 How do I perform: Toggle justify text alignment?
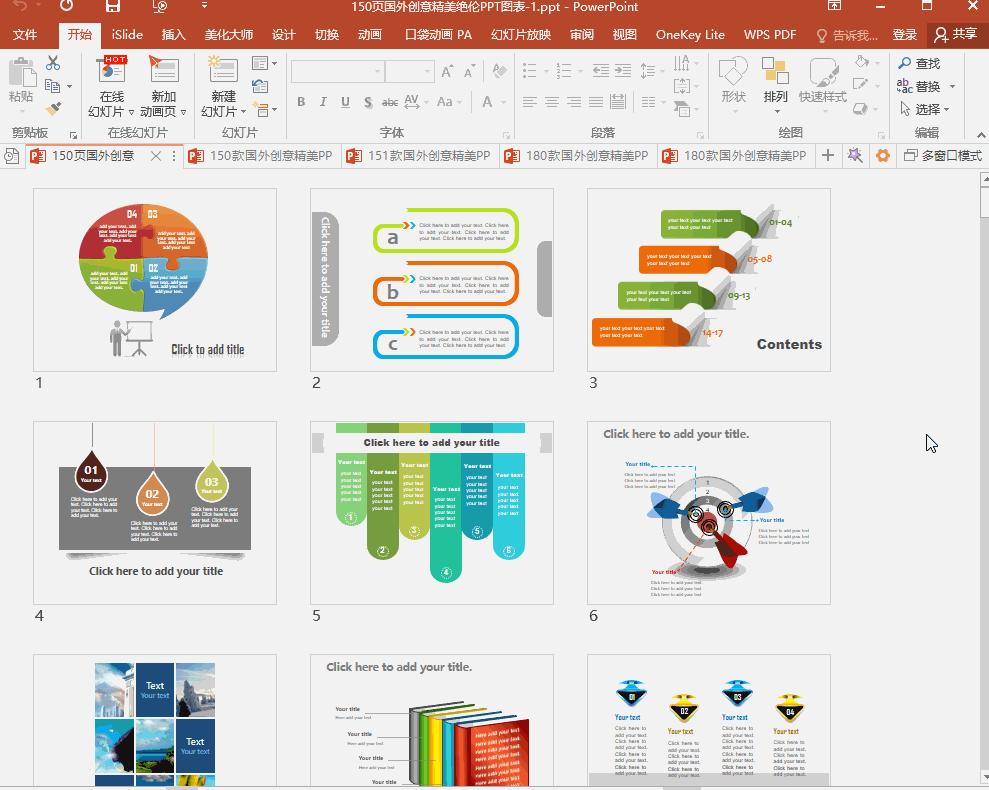point(596,102)
